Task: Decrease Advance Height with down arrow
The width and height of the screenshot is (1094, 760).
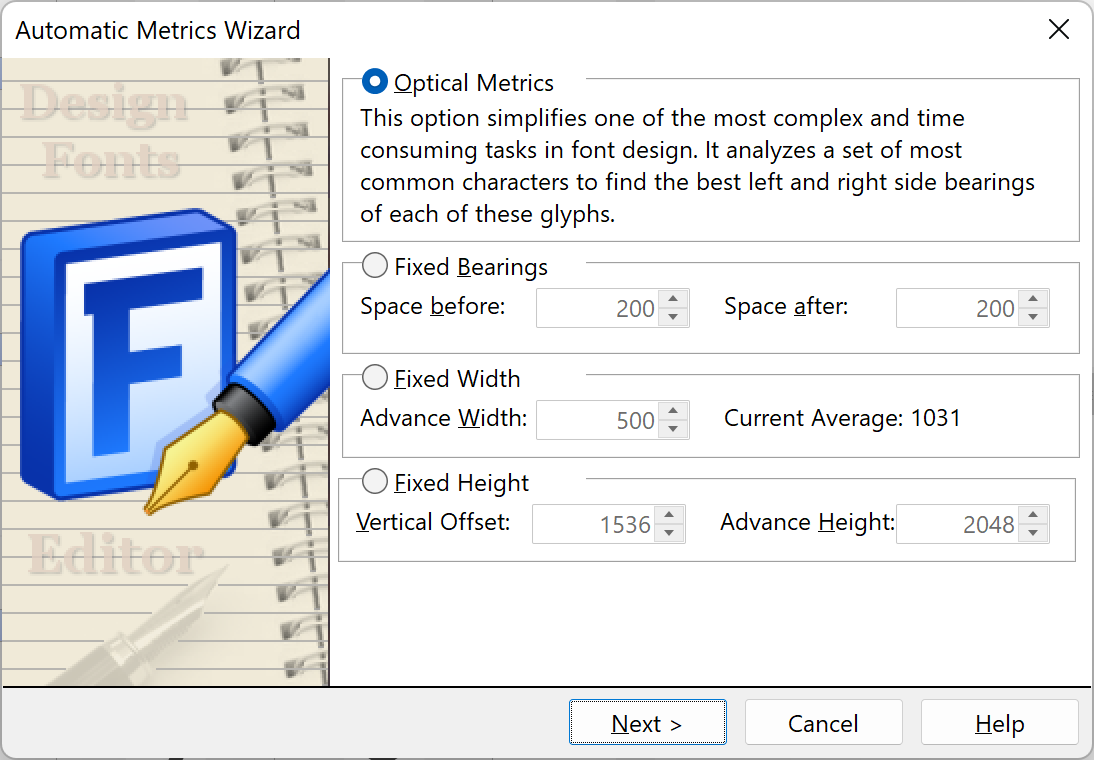Action: click(x=1033, y=532)
